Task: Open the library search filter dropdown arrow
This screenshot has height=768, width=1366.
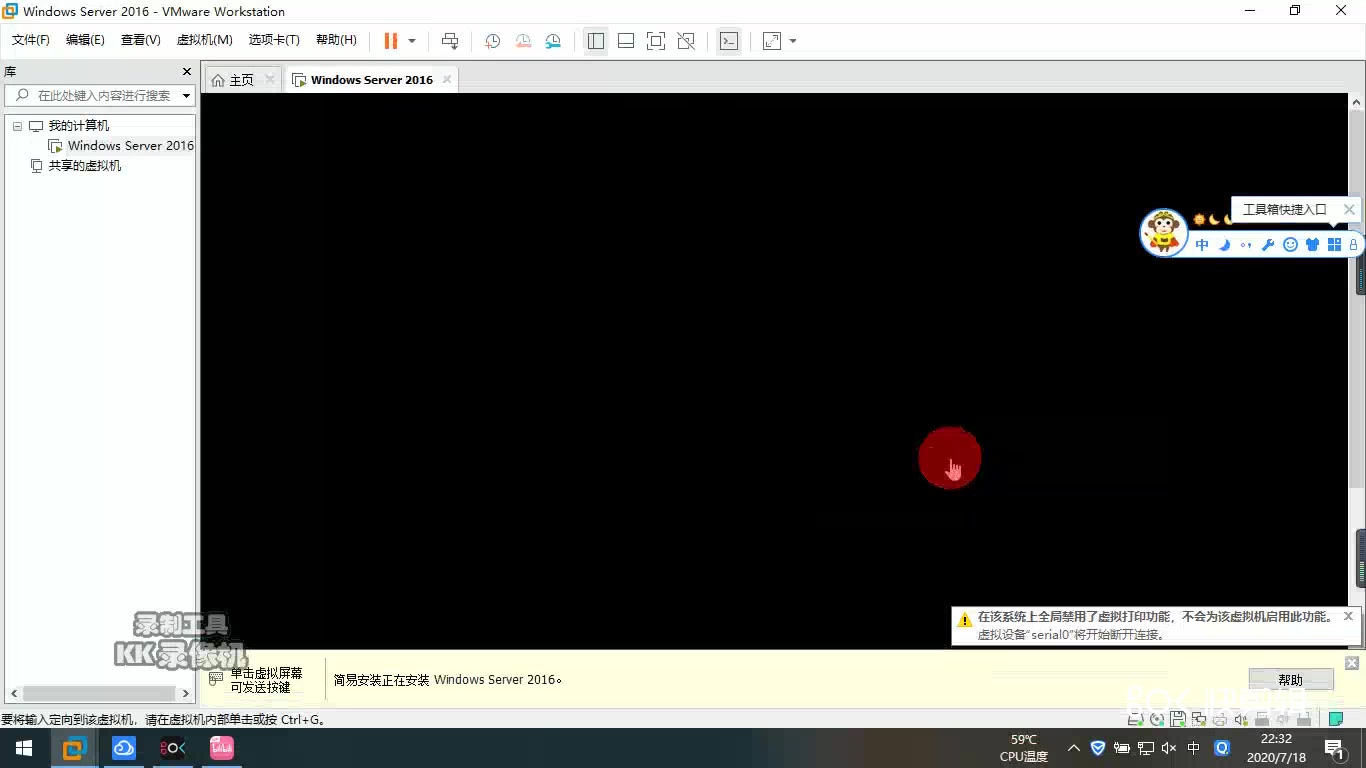Action: point(186,96)
